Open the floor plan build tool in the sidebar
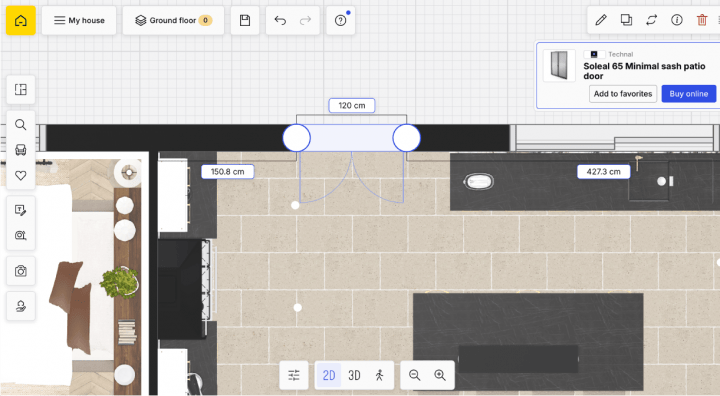Screen dimensions: 720x396 [21, 89]
